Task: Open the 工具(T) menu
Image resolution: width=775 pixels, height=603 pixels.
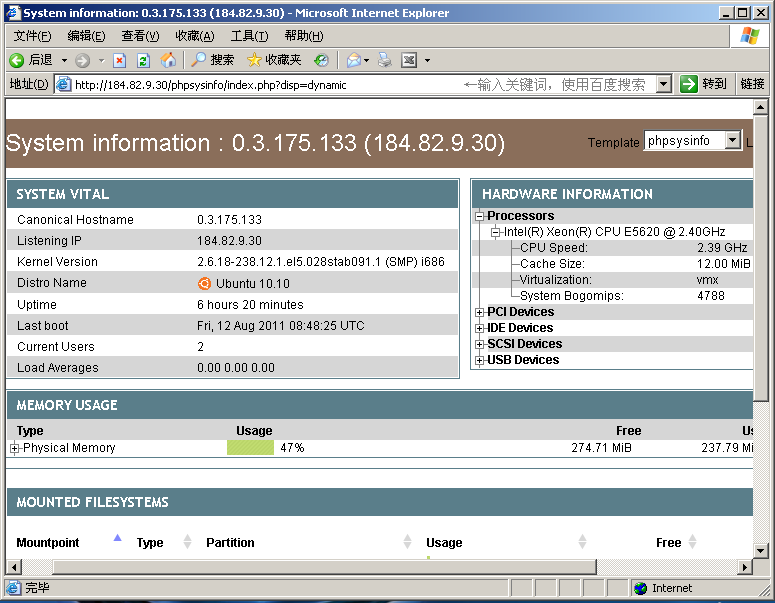Action: coord(250,36)
